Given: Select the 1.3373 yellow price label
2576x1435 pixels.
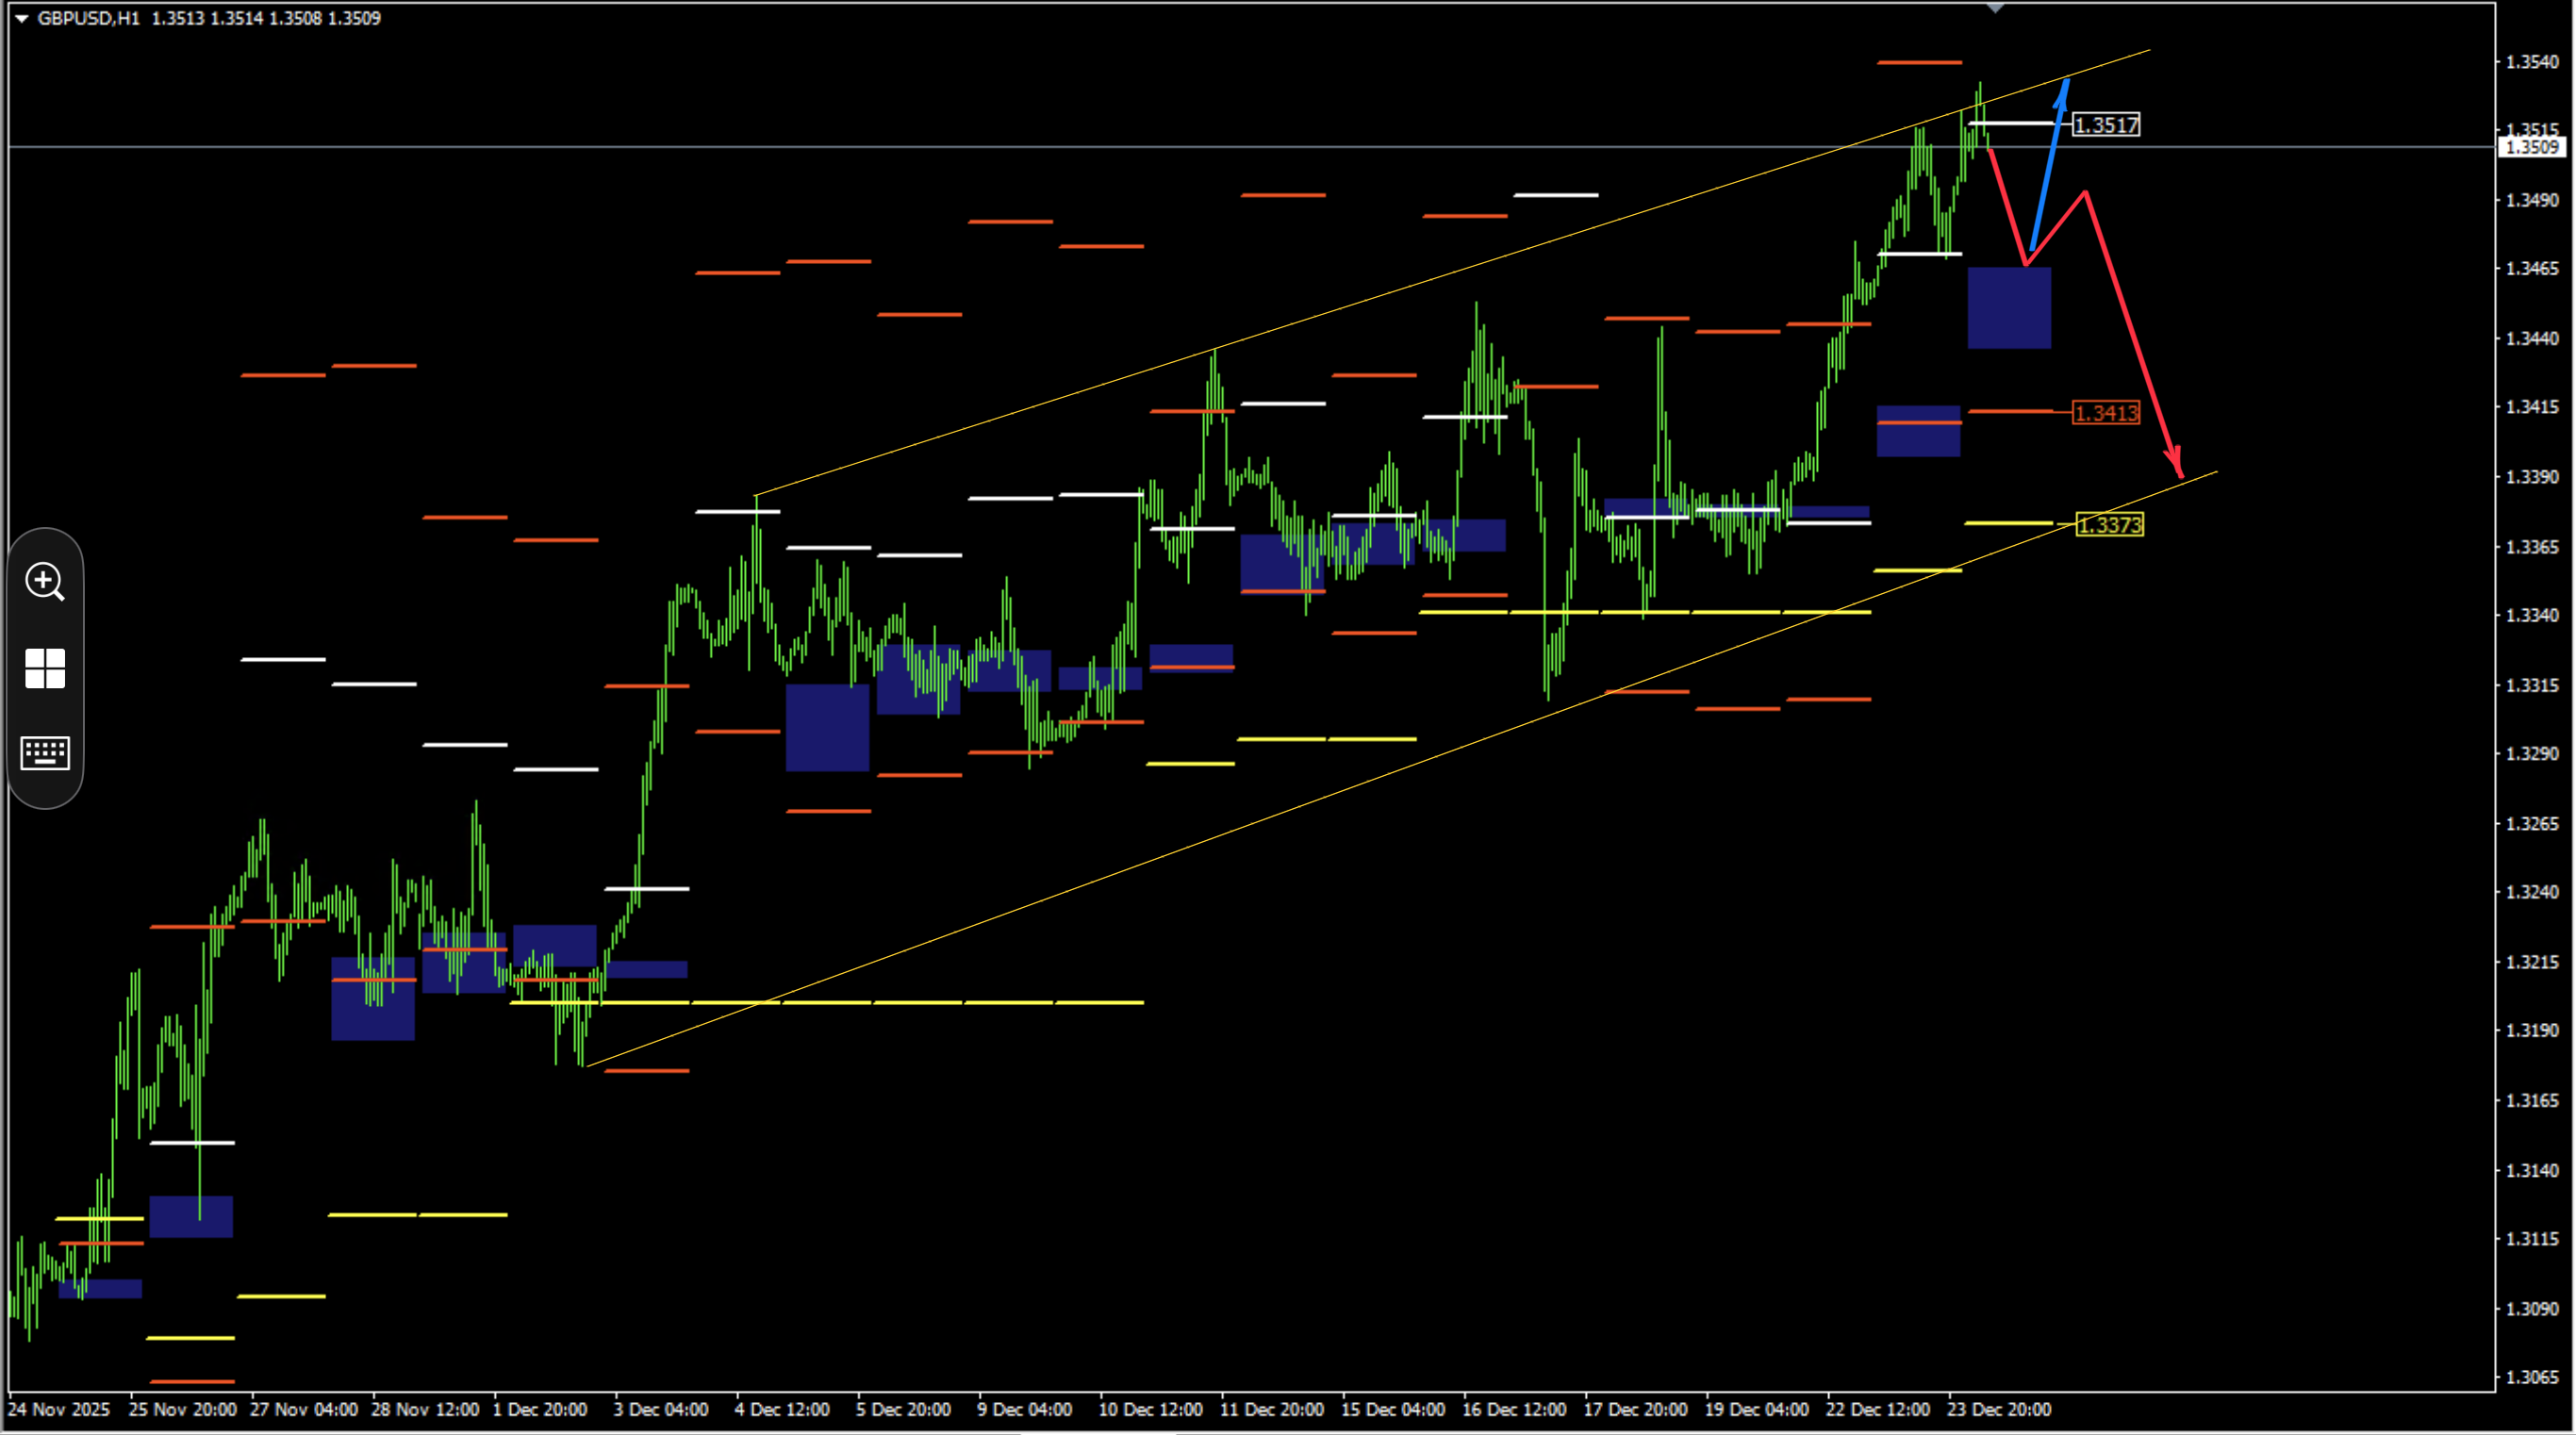Looking at the screenshot, I should coord(2109,524).
